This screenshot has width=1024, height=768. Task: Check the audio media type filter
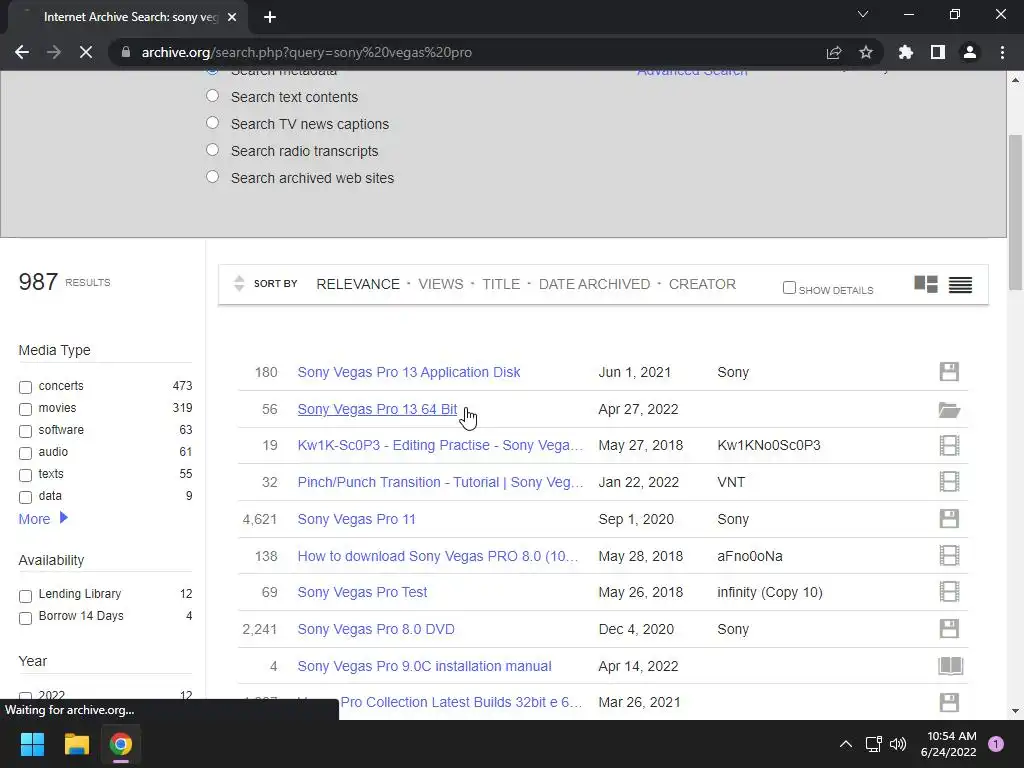click(25, 453)
